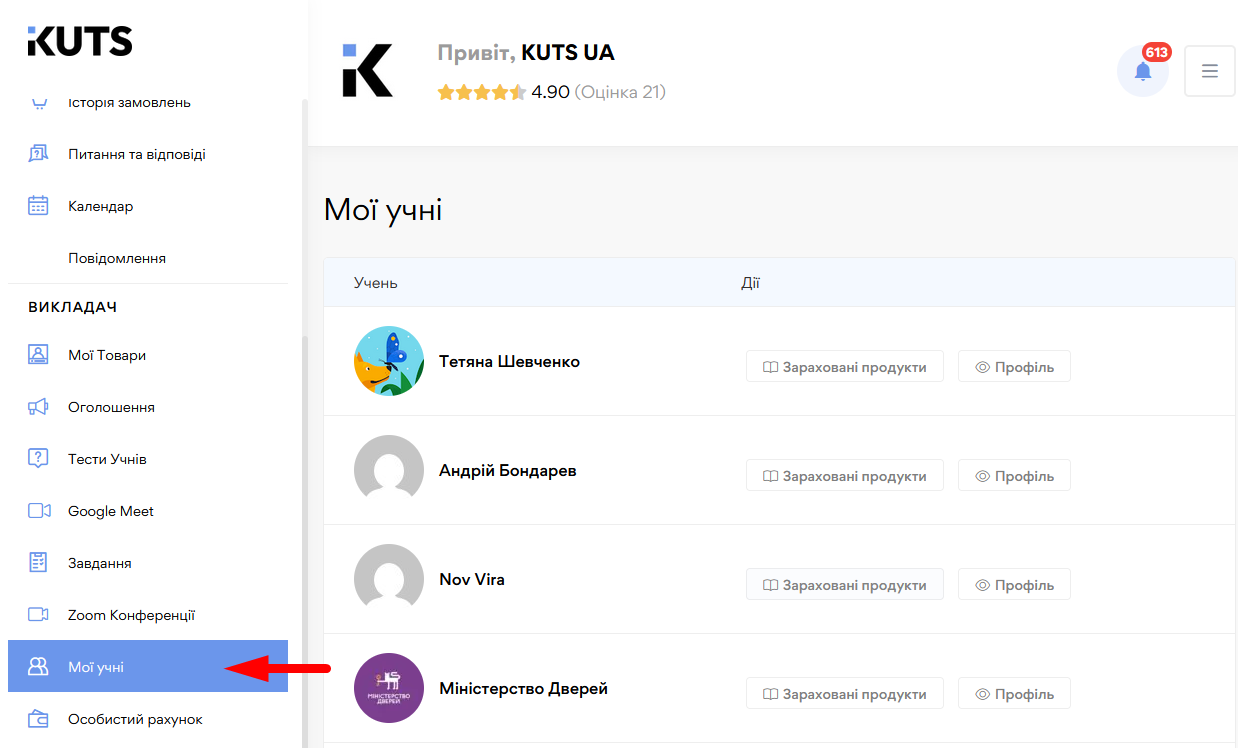
Task: Click the Zoom Конференції camera icon
Action: click(x=38, y=615)
